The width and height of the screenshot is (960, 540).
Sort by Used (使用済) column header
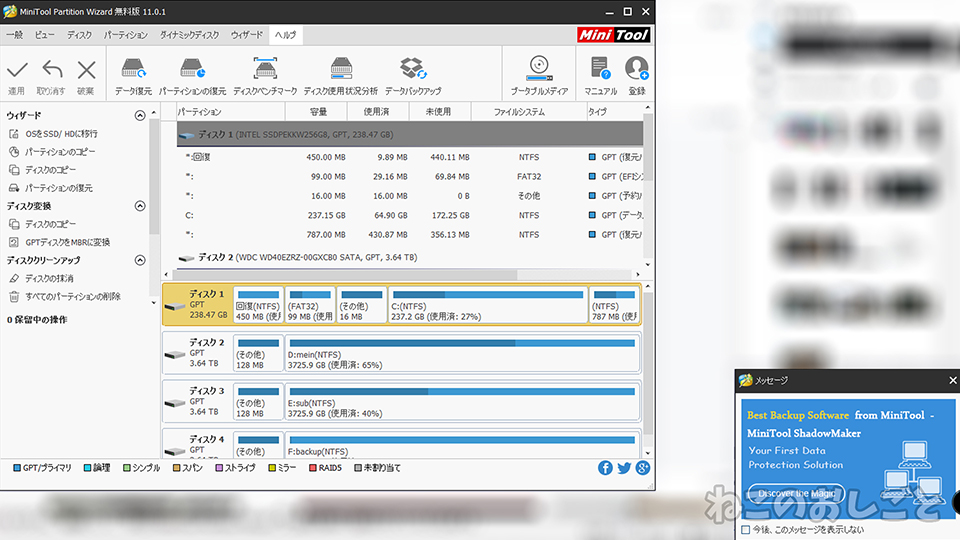tap(377, 112)
